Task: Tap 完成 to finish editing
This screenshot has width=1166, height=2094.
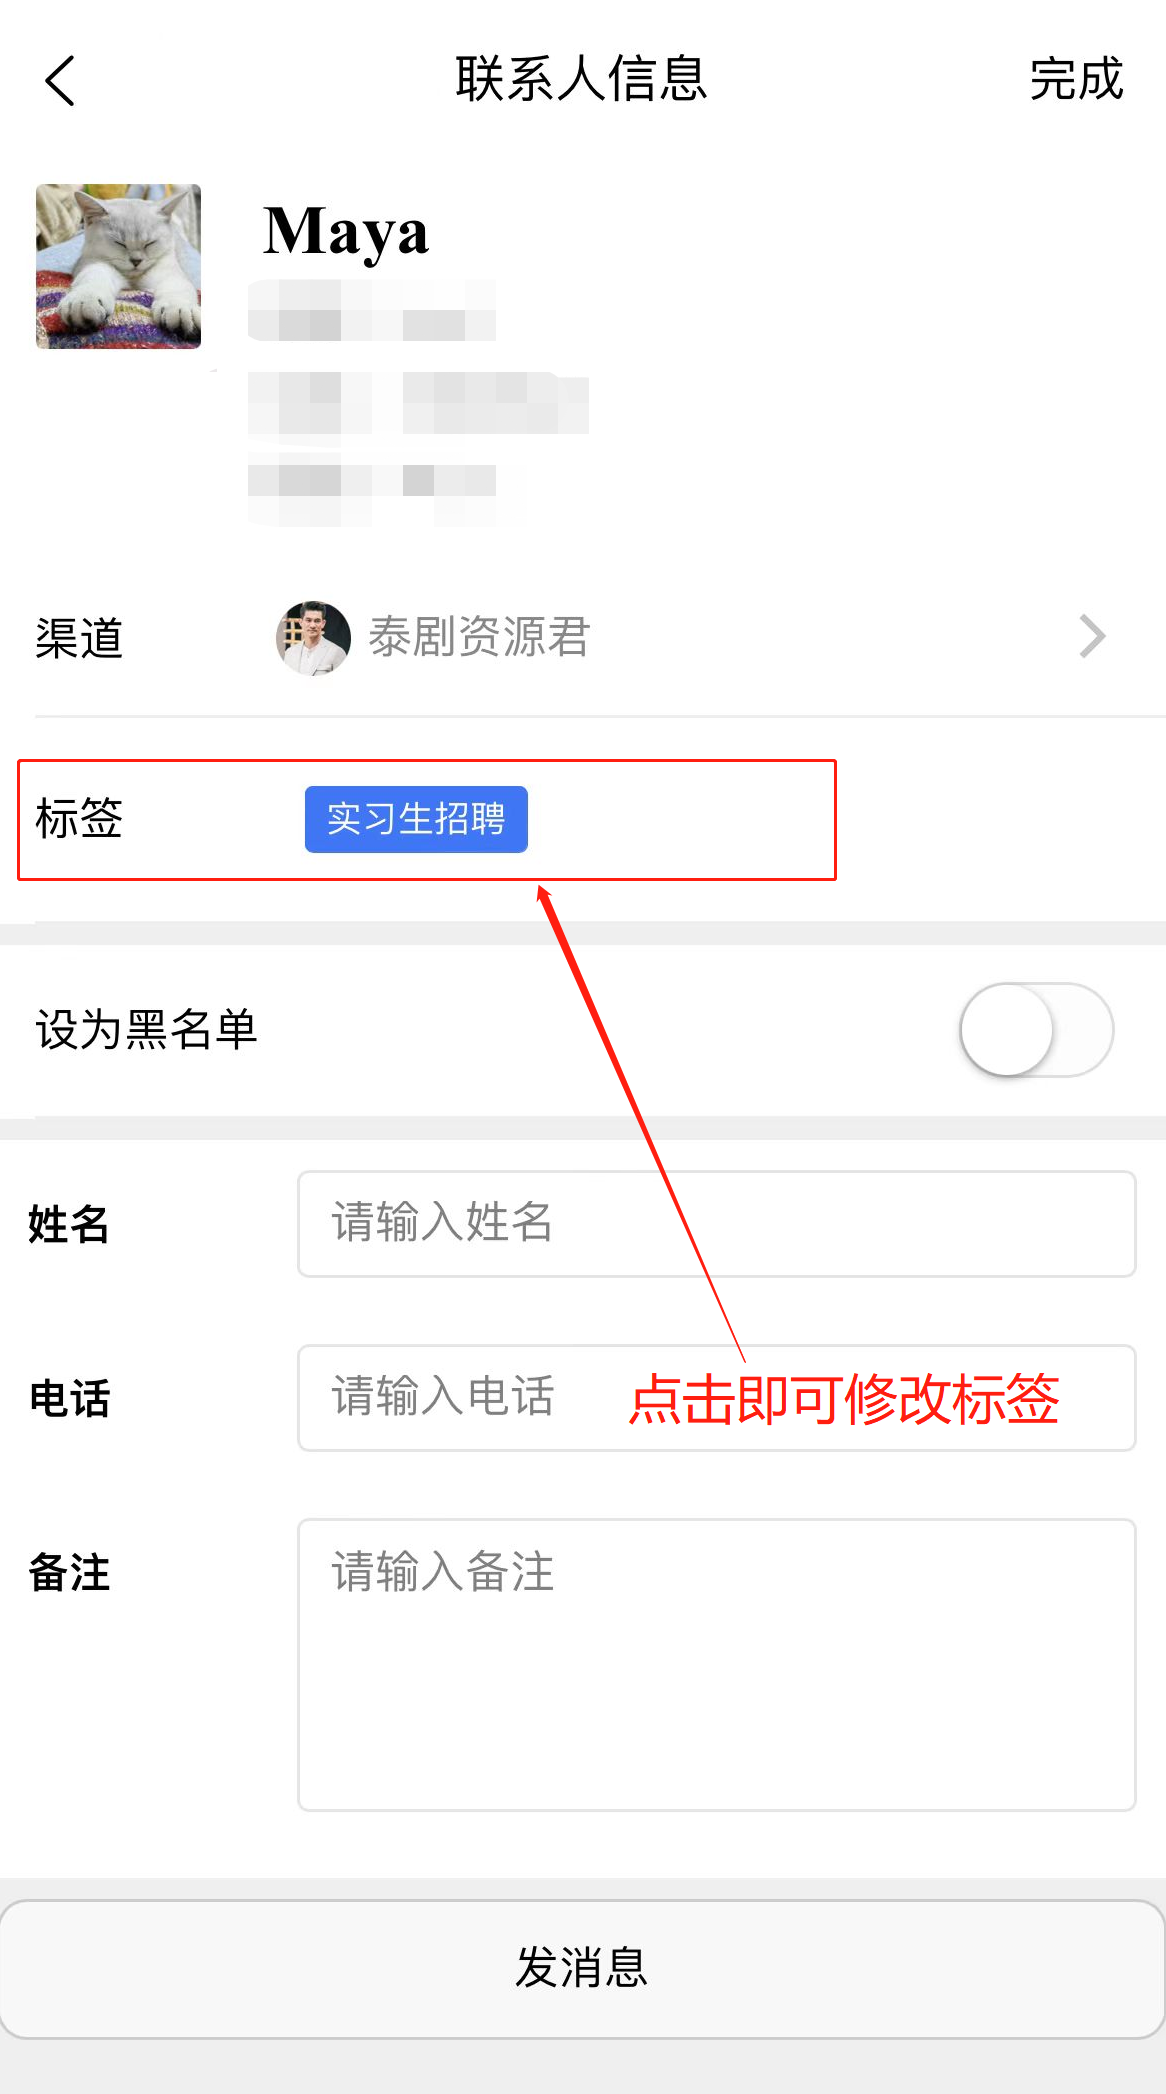Action: tap(1076, 79)
